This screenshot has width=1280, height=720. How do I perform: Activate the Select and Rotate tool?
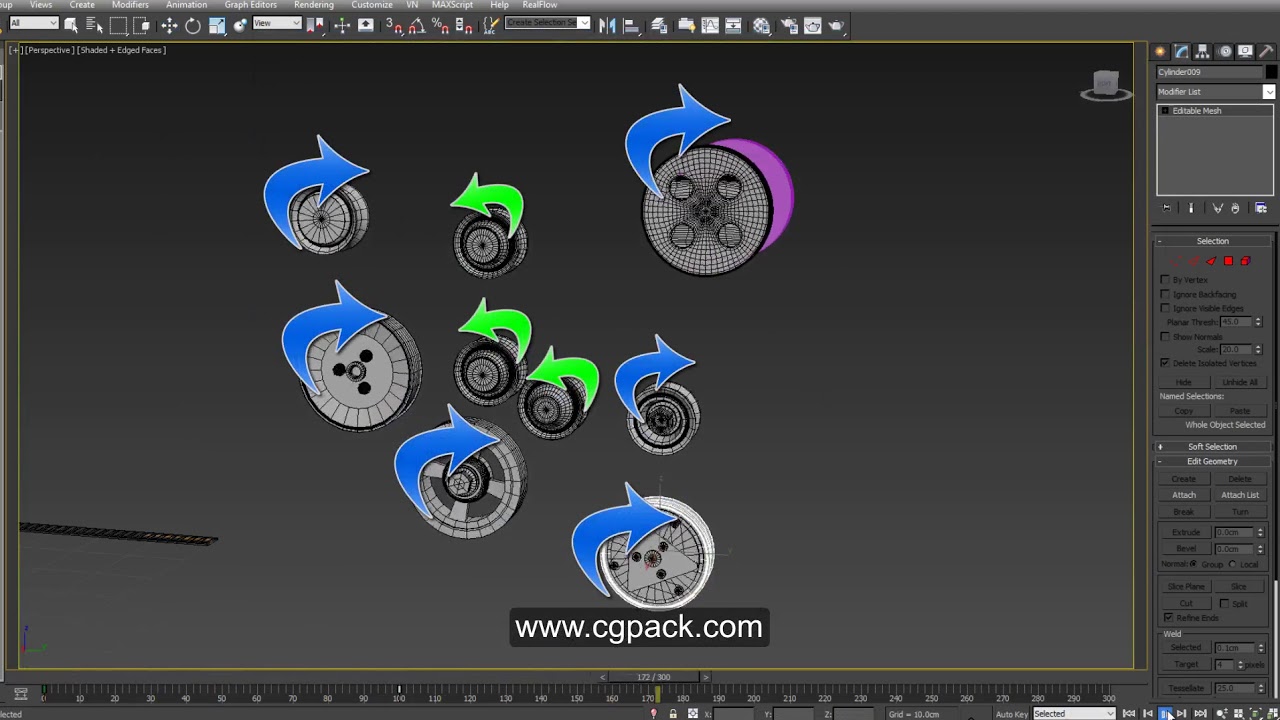click(x=193, y=24)
